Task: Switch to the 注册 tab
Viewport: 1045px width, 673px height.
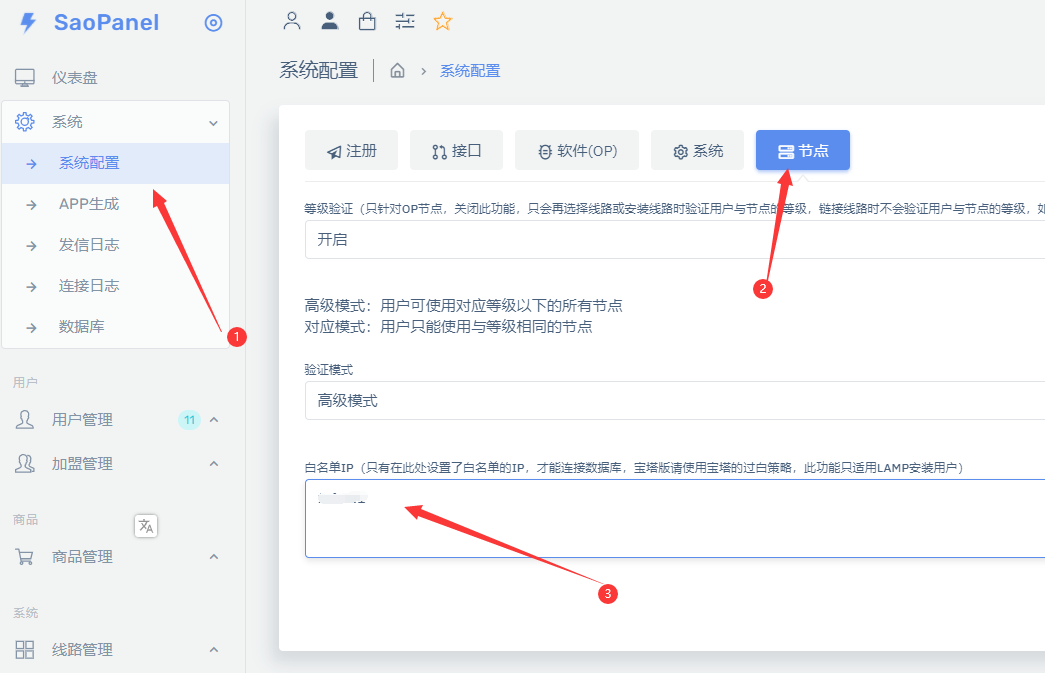Action: pyautogui.click(x=351, y=151)
